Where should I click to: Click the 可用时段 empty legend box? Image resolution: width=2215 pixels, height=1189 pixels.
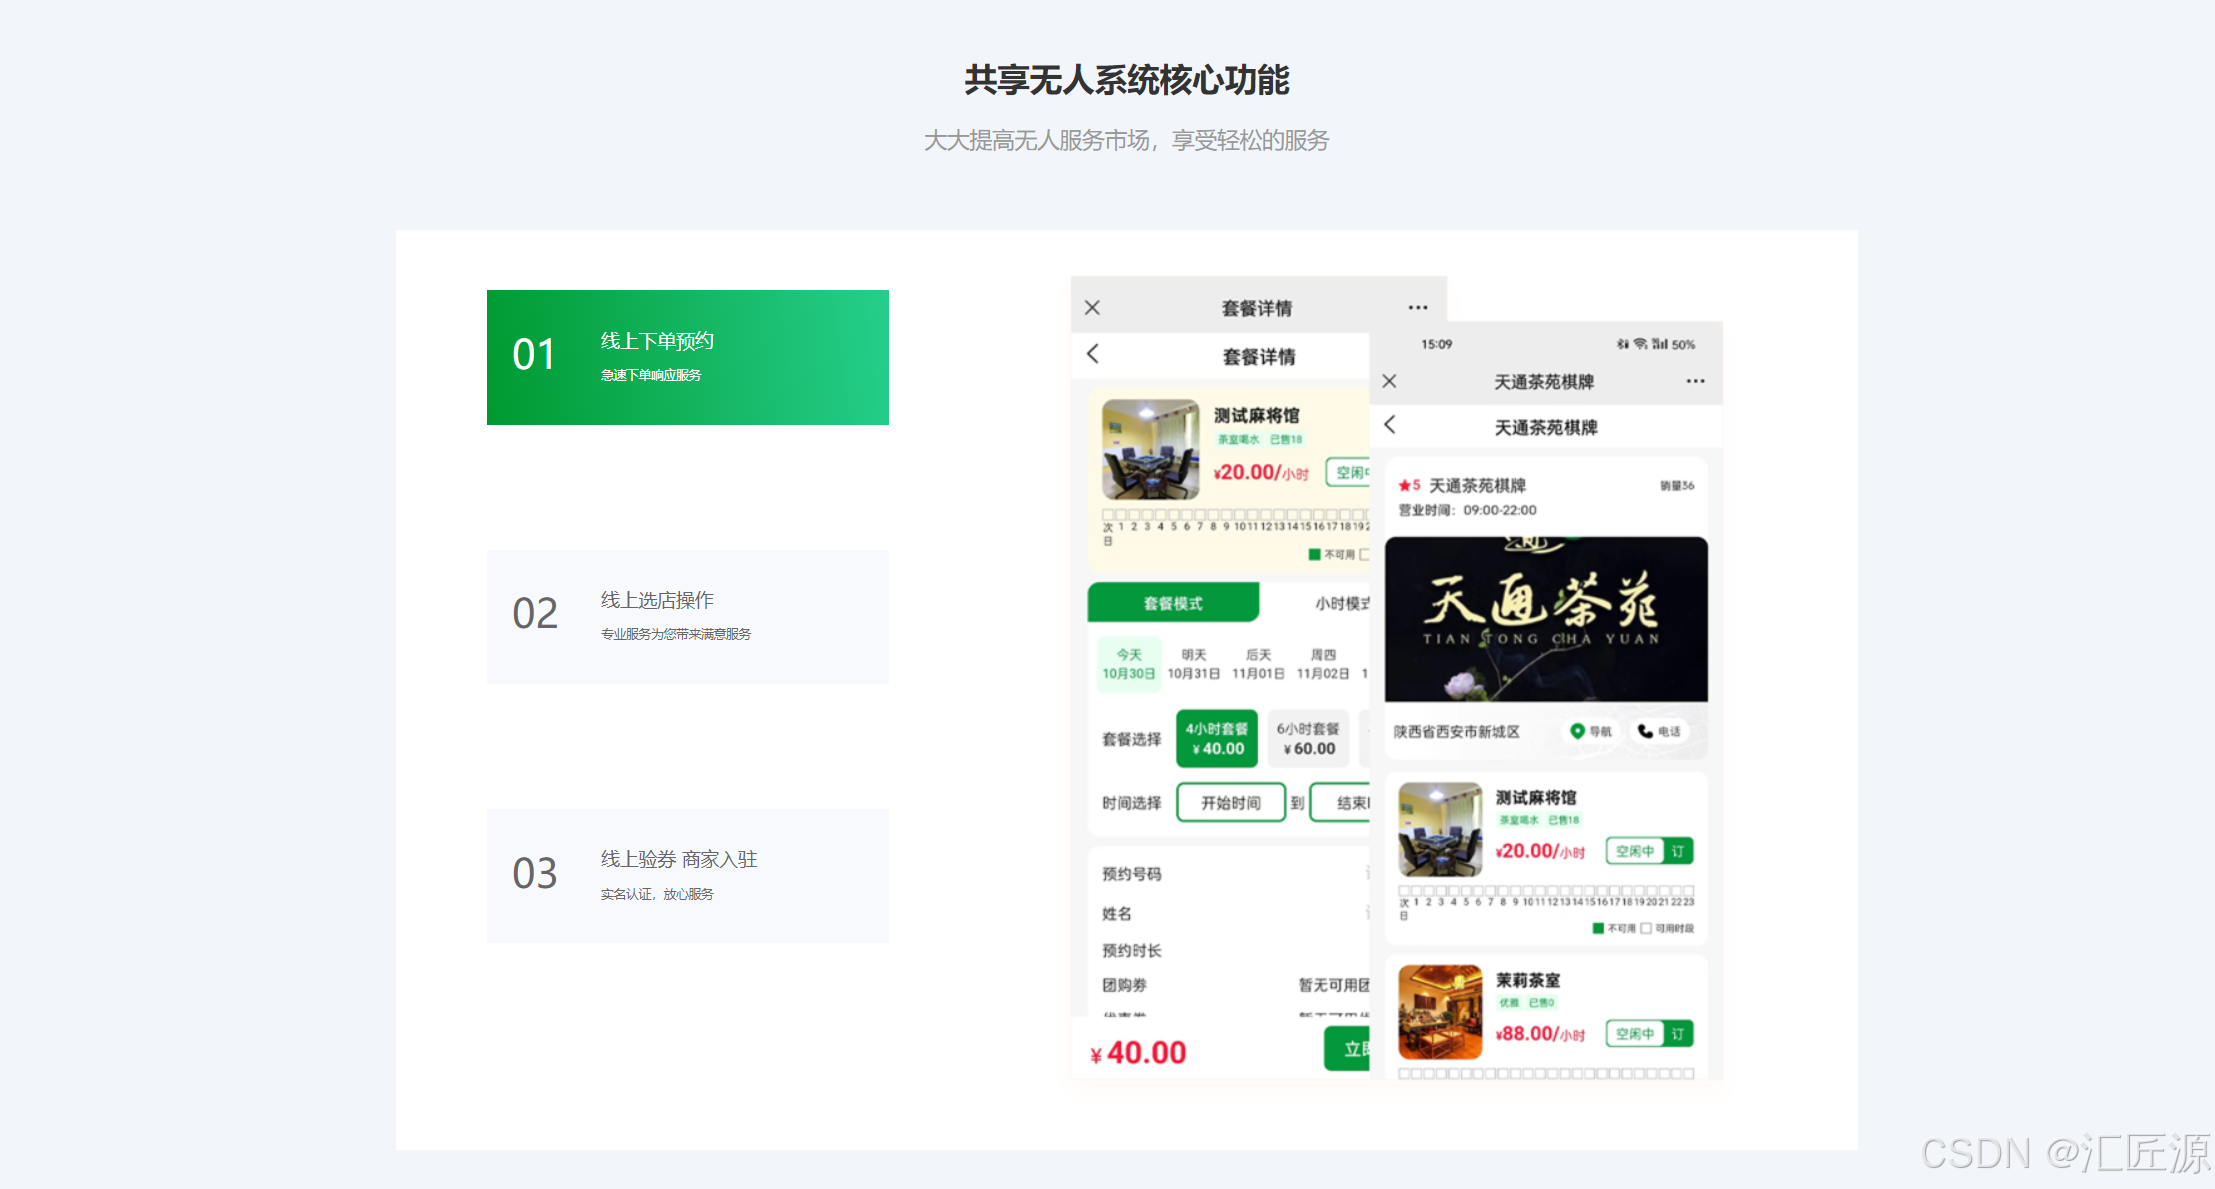coord(1646,929)
